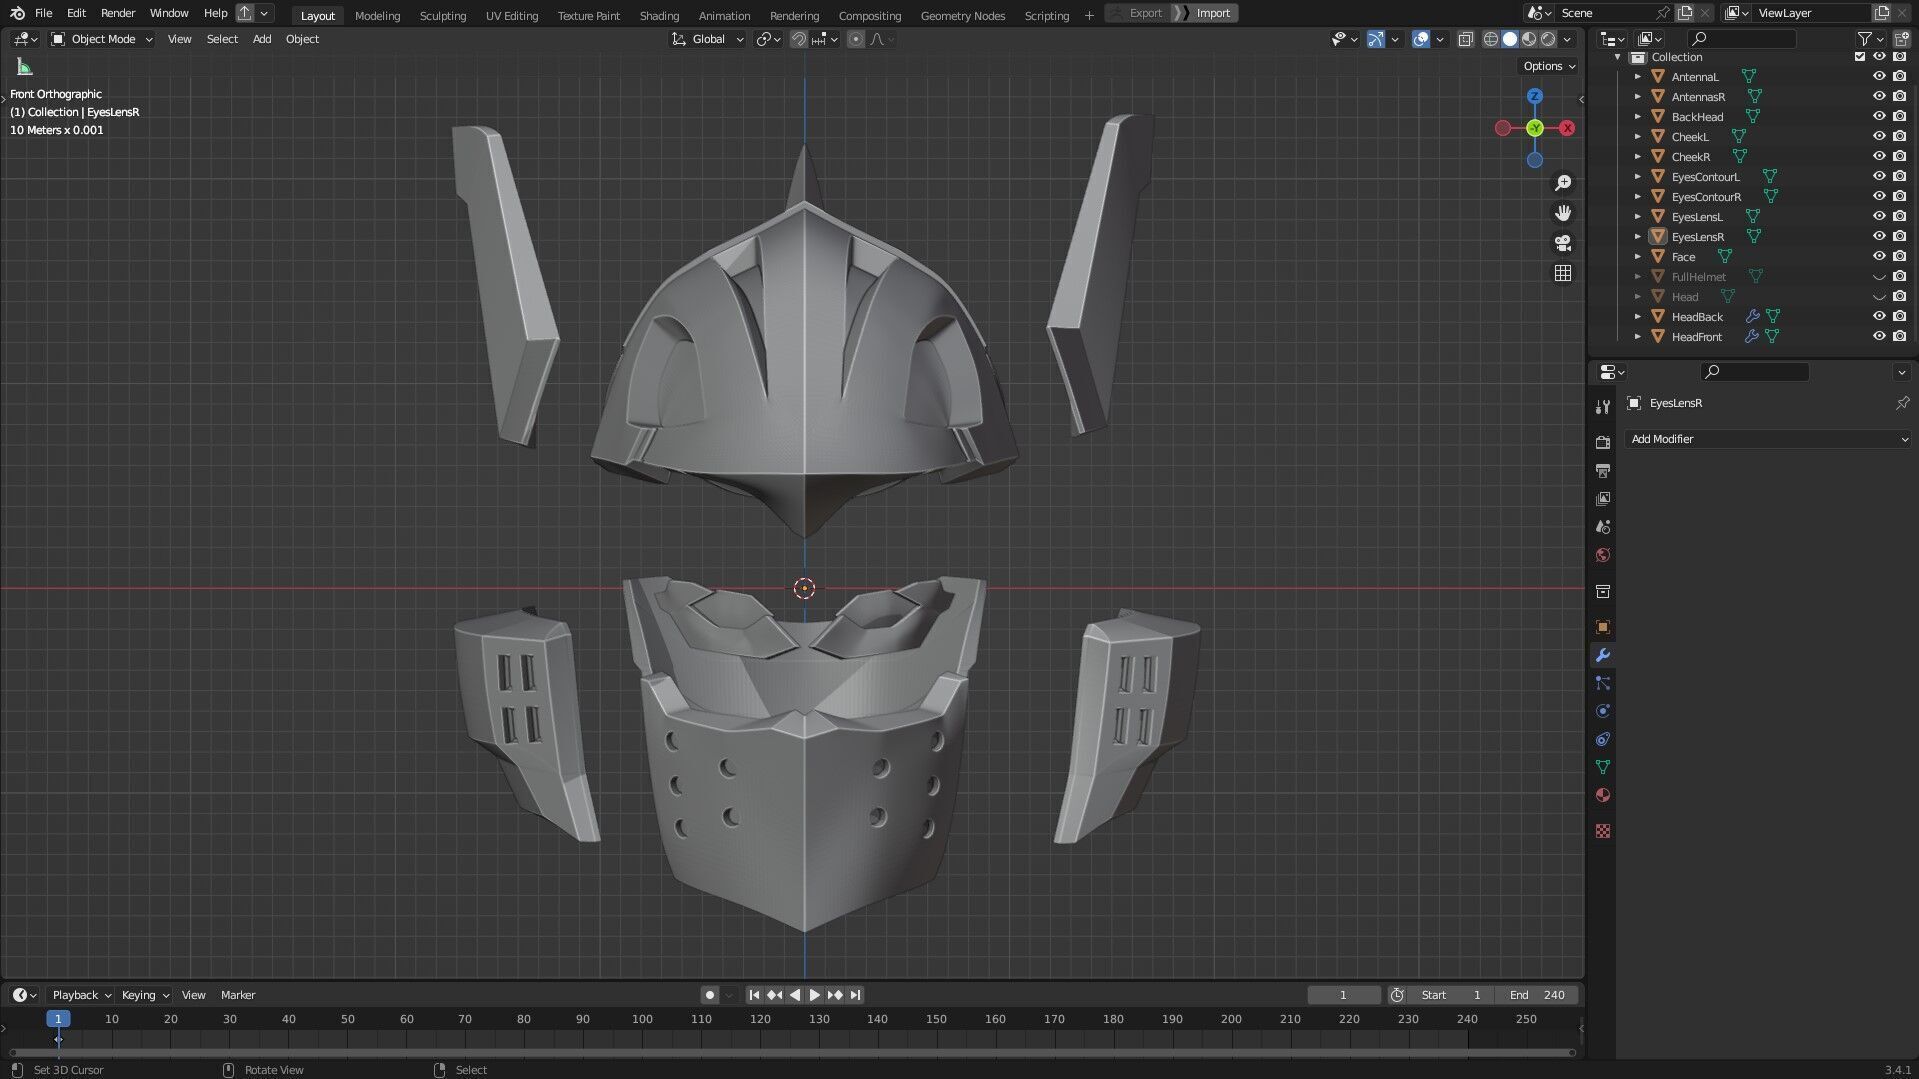Click the current frame marker on timeline

coord(58,1019)
